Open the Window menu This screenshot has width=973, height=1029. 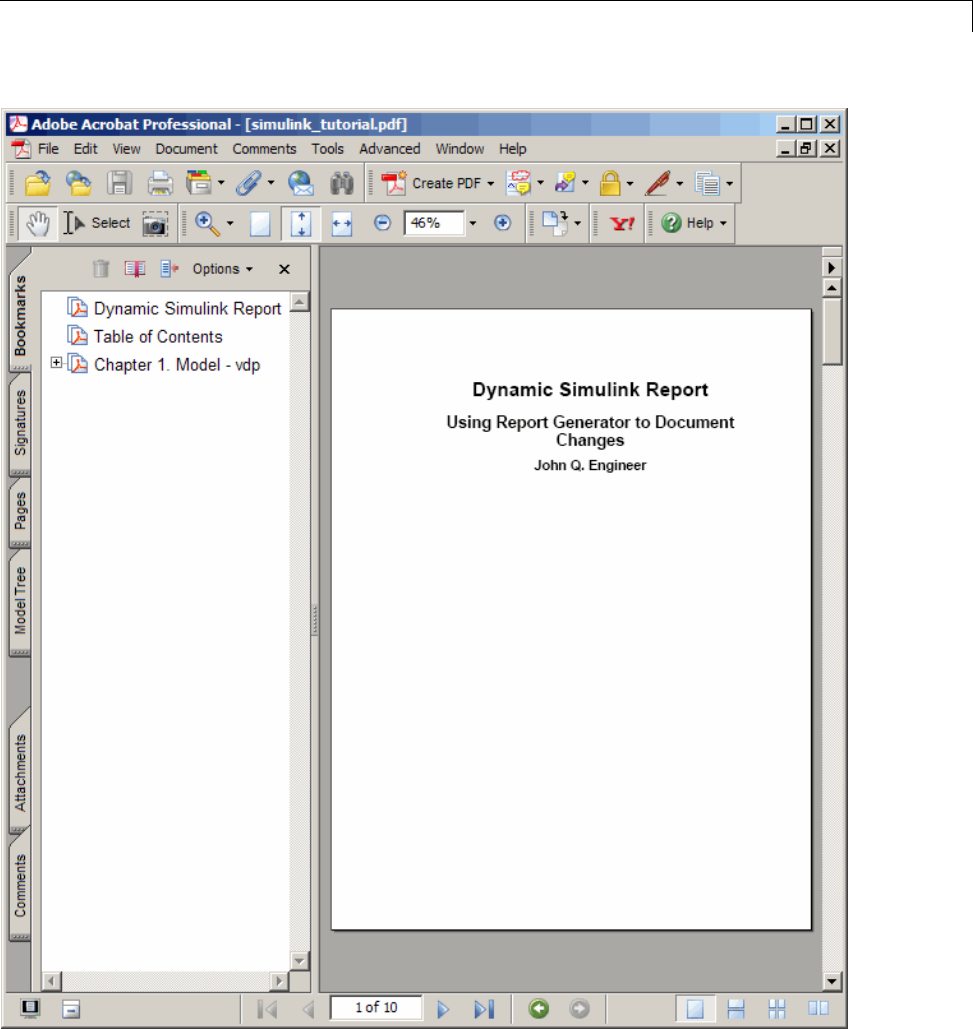[x=460, y=149]
